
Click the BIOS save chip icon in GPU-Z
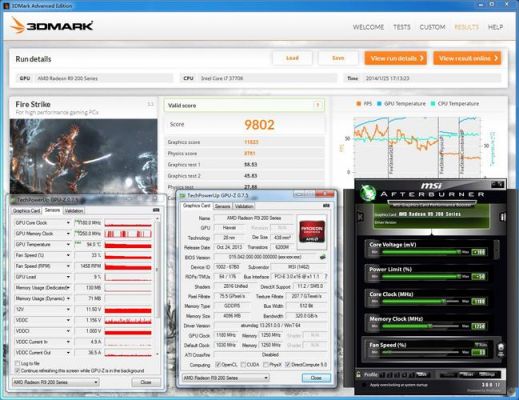(x=322, y=257)
